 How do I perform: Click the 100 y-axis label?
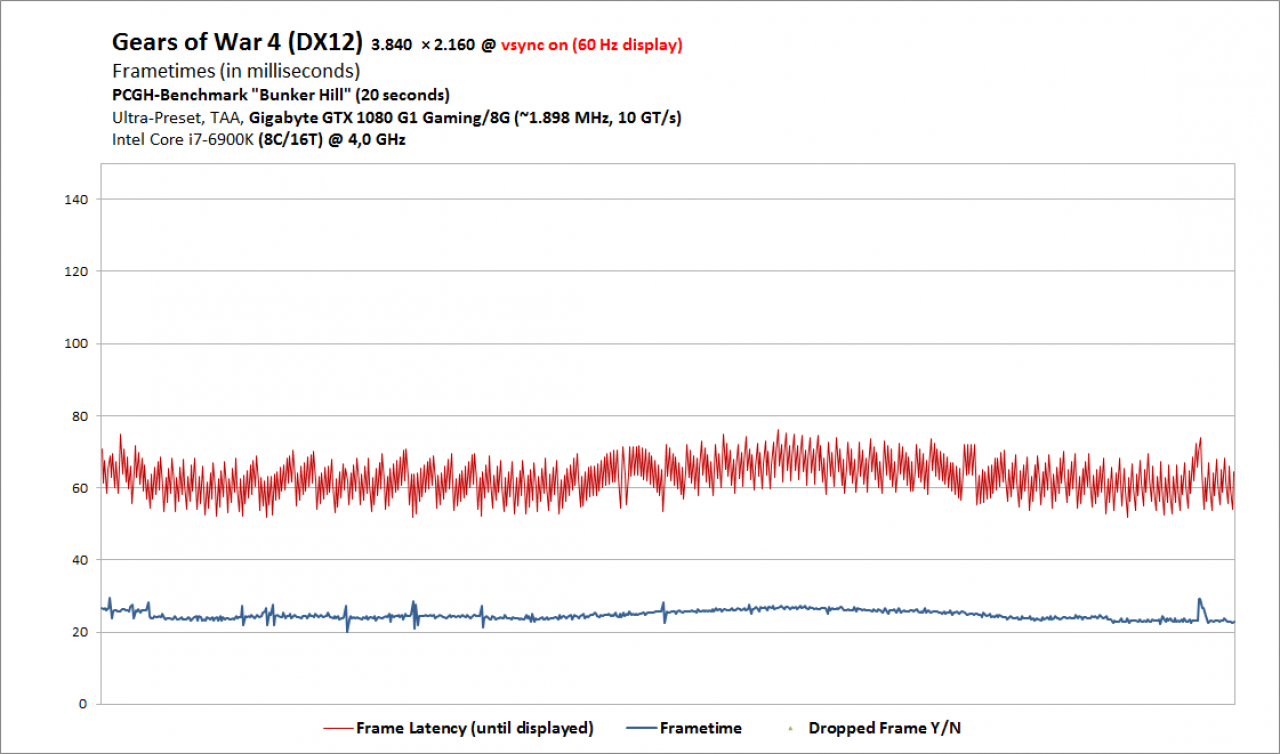(76, 344)
